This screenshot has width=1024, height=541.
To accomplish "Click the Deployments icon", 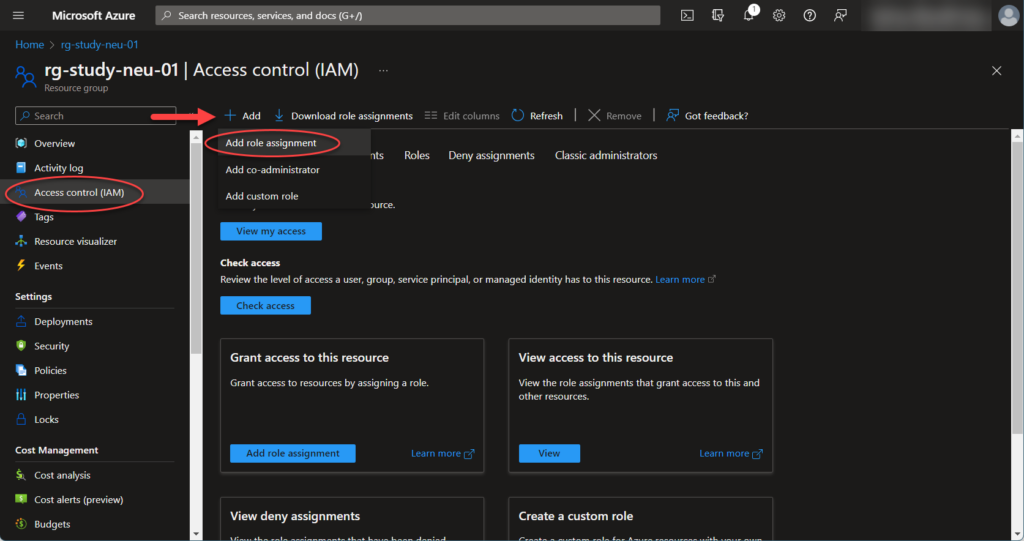I will click(21, 321).
